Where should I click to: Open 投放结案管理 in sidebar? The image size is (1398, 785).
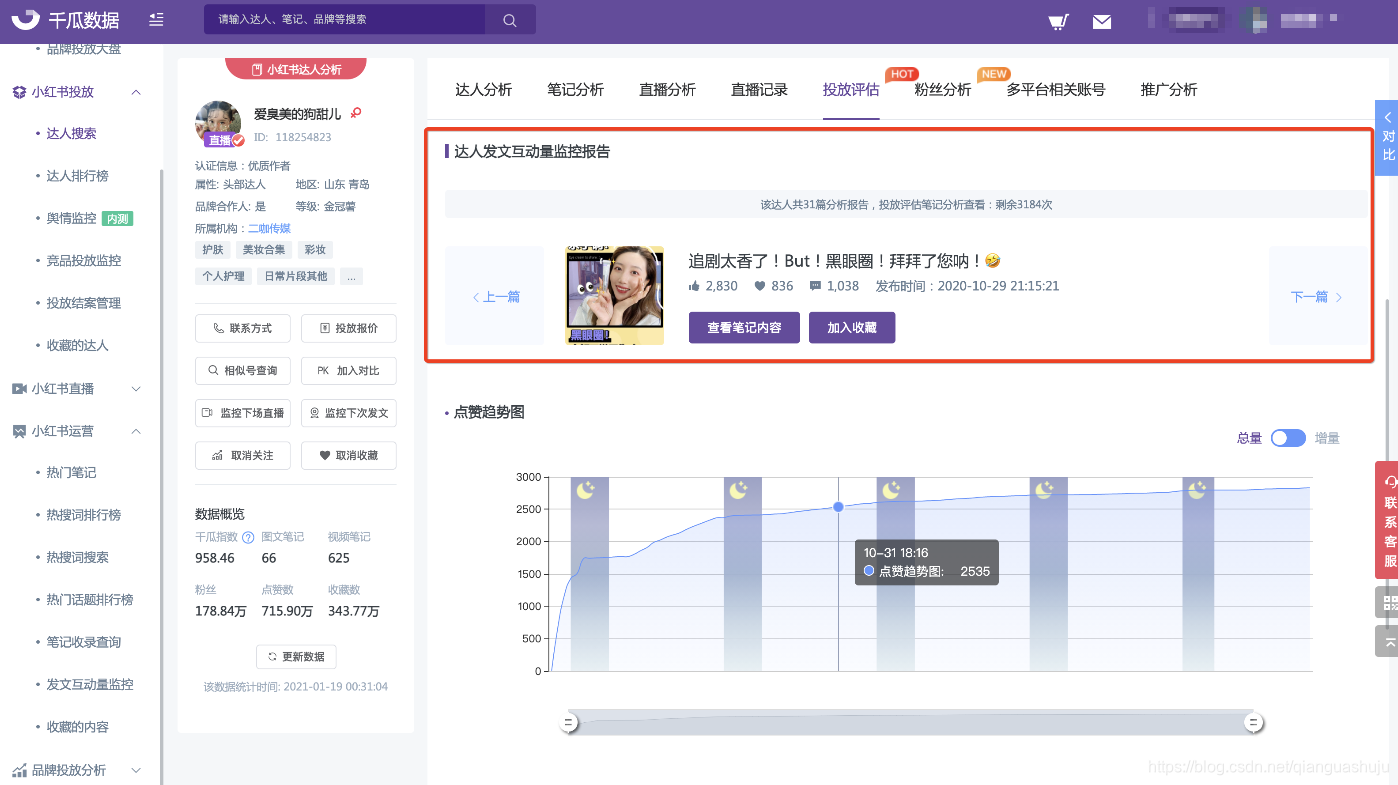coord(83,303)
